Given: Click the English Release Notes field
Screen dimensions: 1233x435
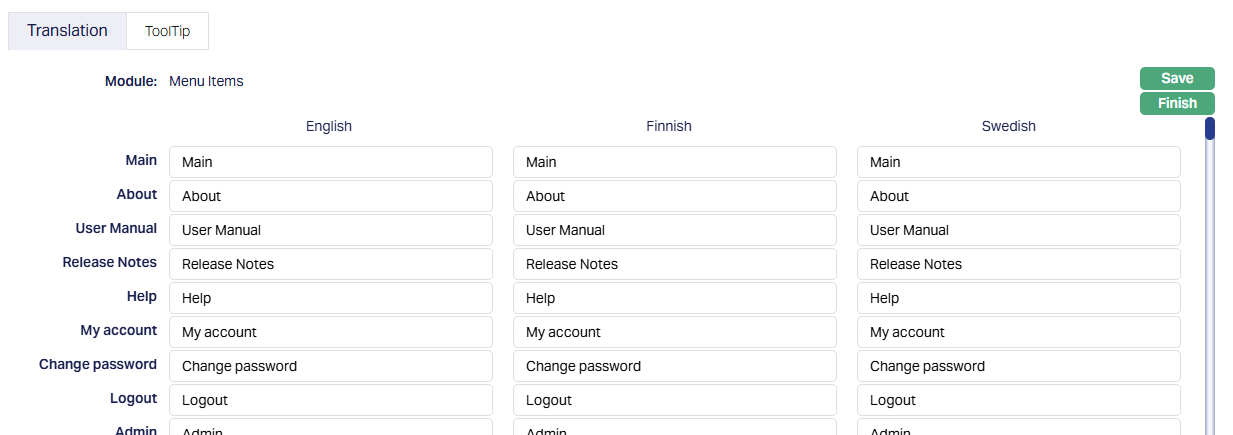Looking at the screenshot, I should 330,264.
